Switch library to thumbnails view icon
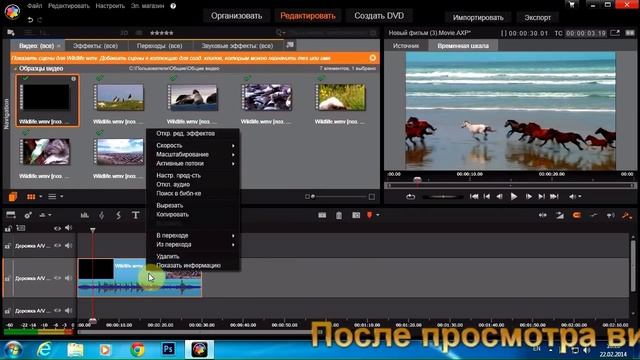This screenshot has width=640, height=360. tap(31, 197)
